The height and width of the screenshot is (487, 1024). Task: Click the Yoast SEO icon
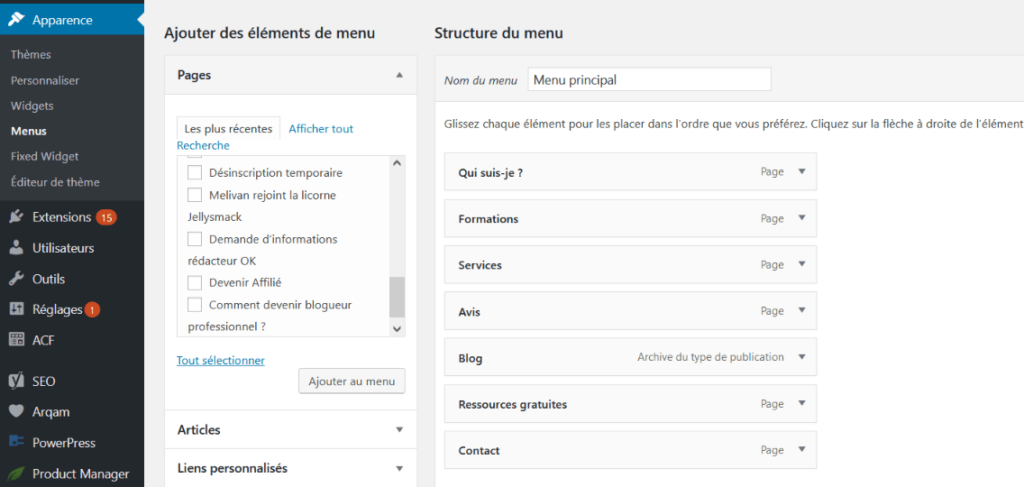16,381
